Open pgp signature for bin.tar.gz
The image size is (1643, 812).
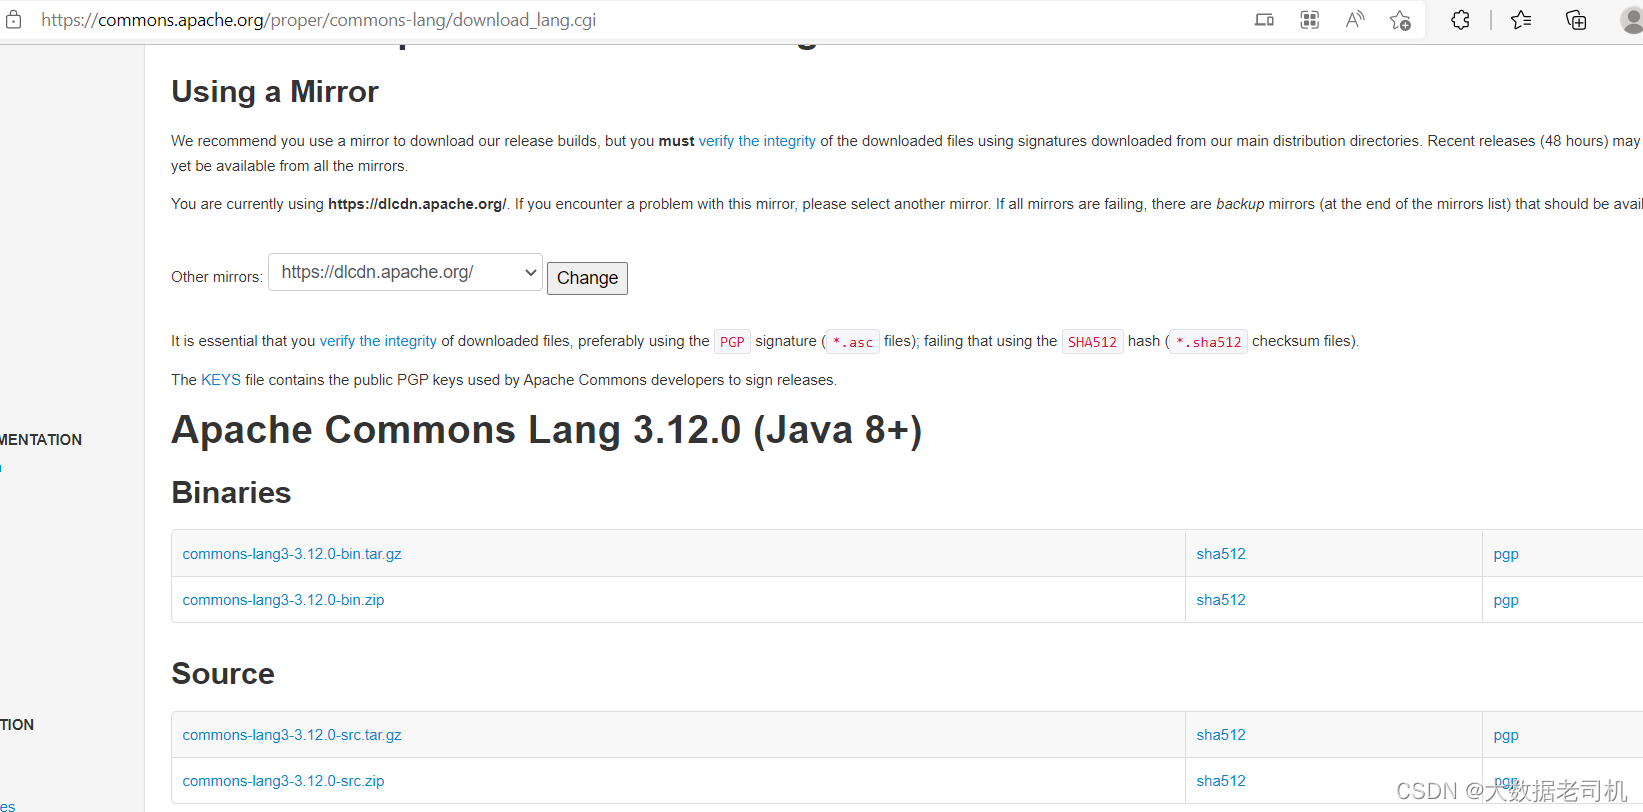tap(1506, 555)
